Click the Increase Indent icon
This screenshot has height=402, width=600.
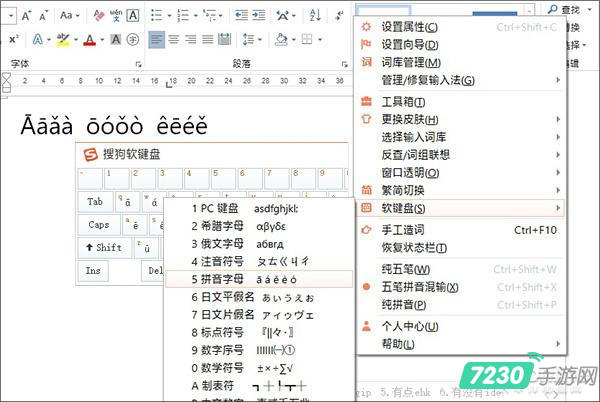[259, 16]
